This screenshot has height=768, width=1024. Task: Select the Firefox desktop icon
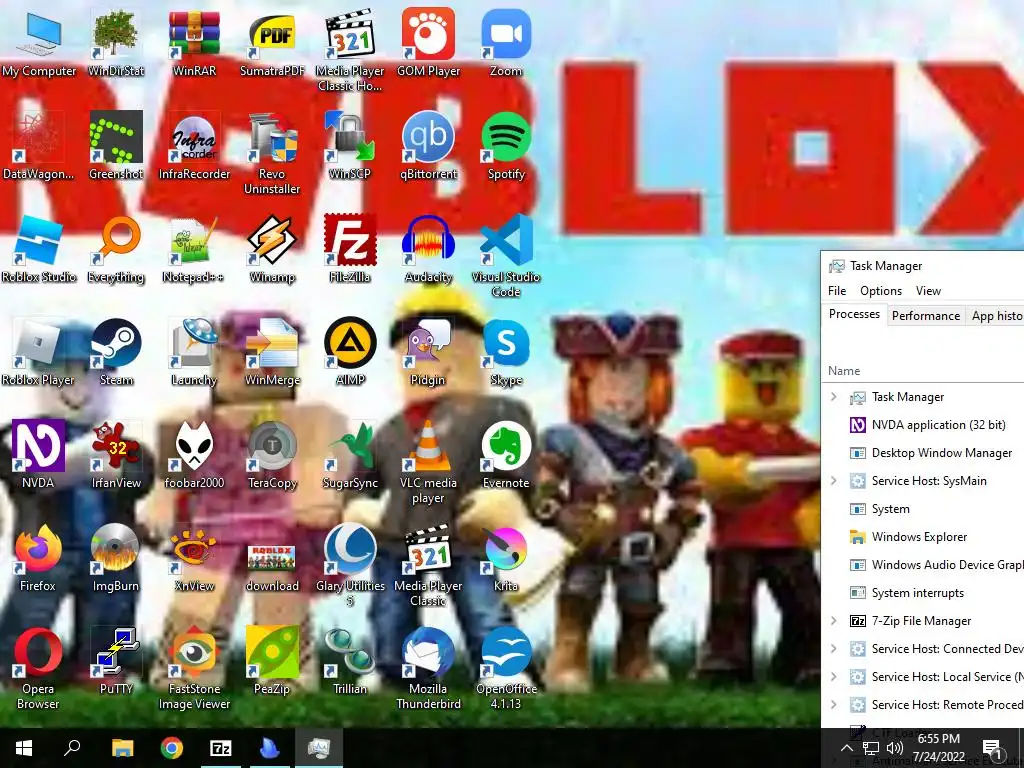coord(39,558)
